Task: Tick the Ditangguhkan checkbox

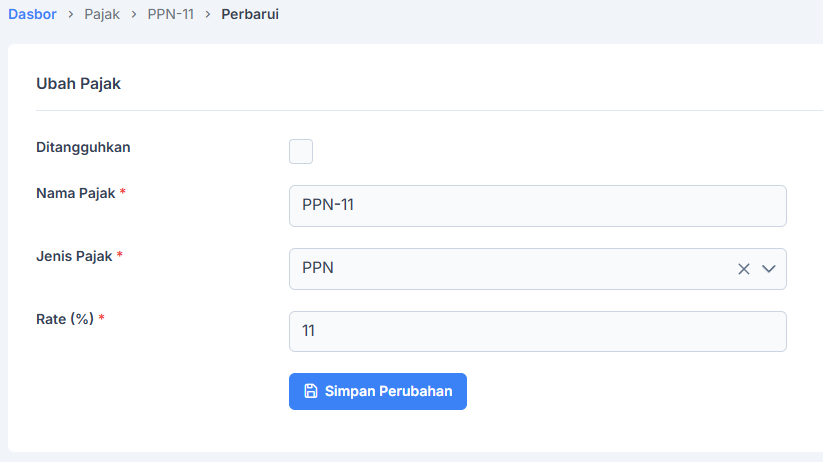Action: [x=301, y=151]
